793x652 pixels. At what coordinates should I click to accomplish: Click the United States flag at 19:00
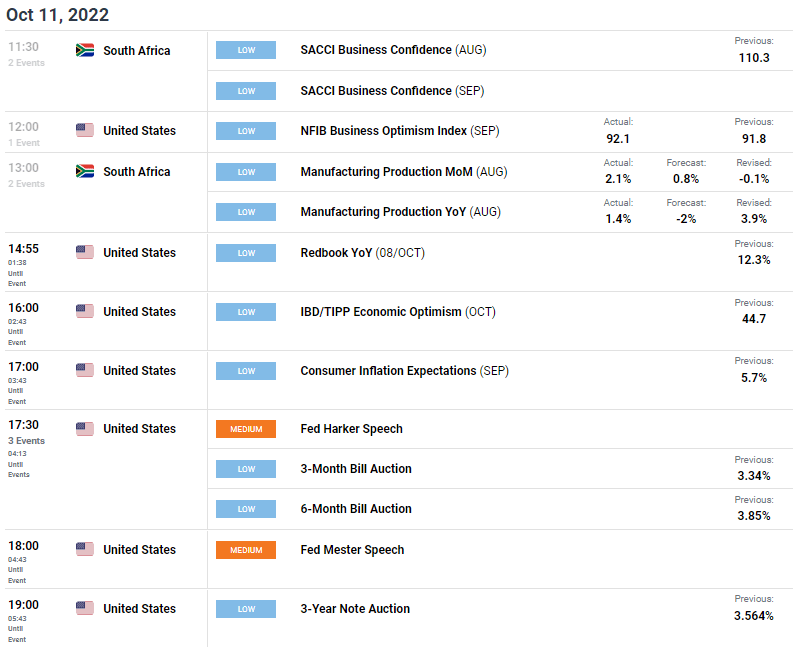(84, 608)
